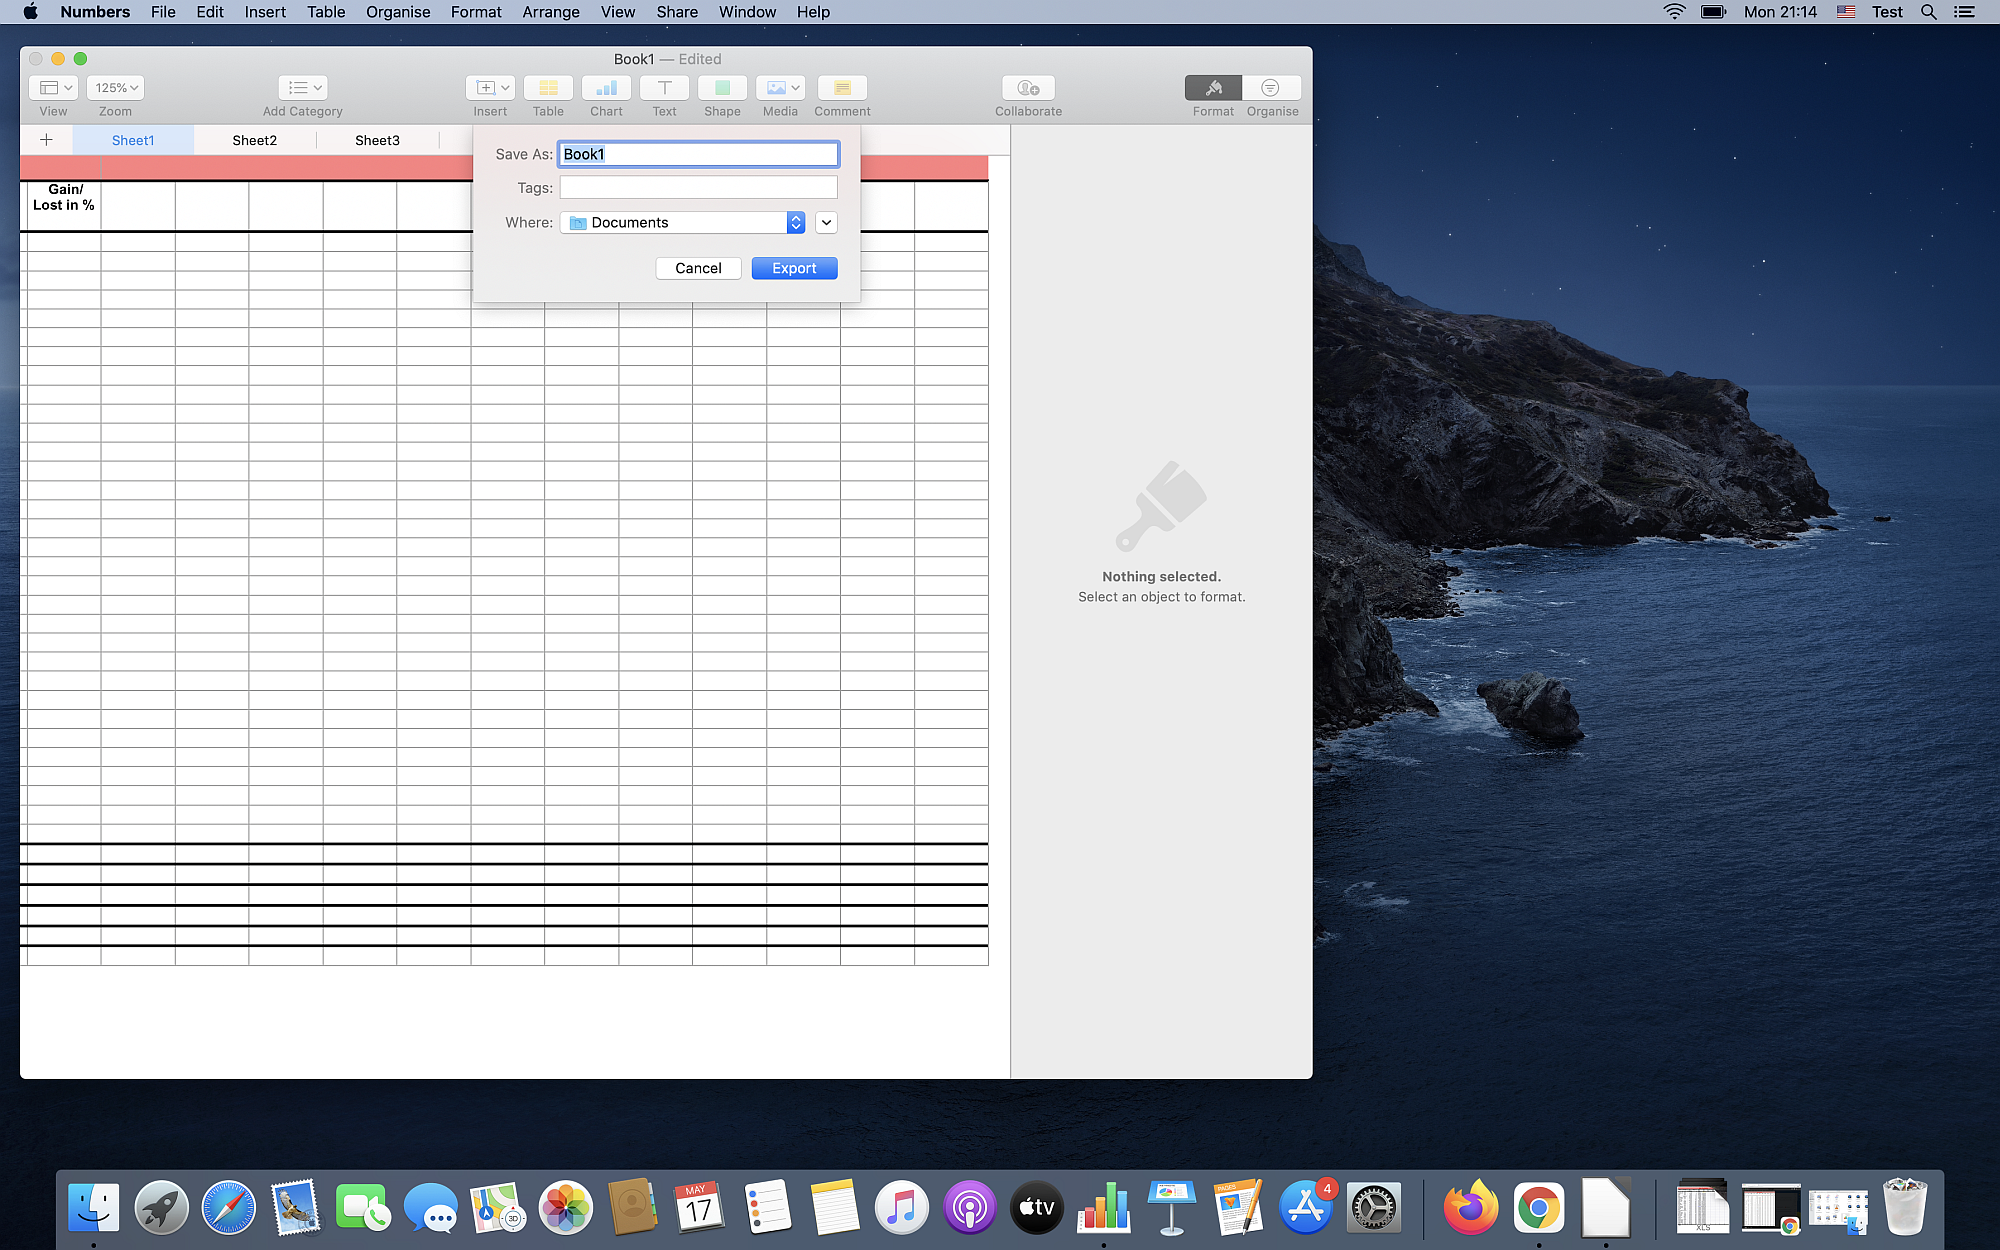Launch Keynote from the Dock
The height and width of the screenshot is (1250, 2000).
tap(1170, 1207)
